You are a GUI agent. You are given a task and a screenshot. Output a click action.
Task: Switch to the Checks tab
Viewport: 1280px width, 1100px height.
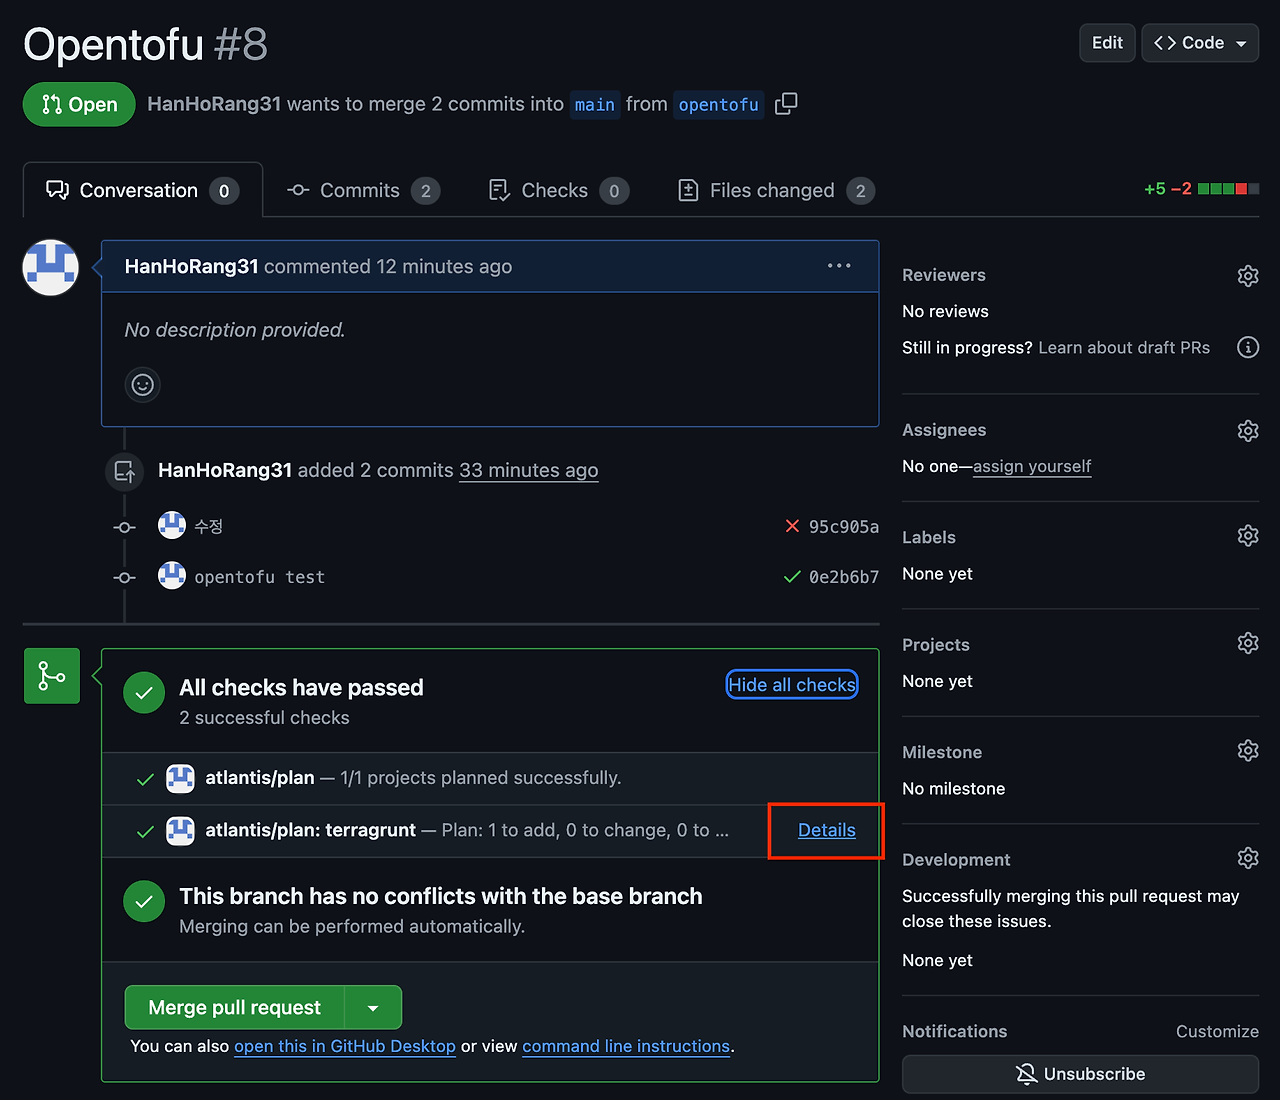[558, 190]
